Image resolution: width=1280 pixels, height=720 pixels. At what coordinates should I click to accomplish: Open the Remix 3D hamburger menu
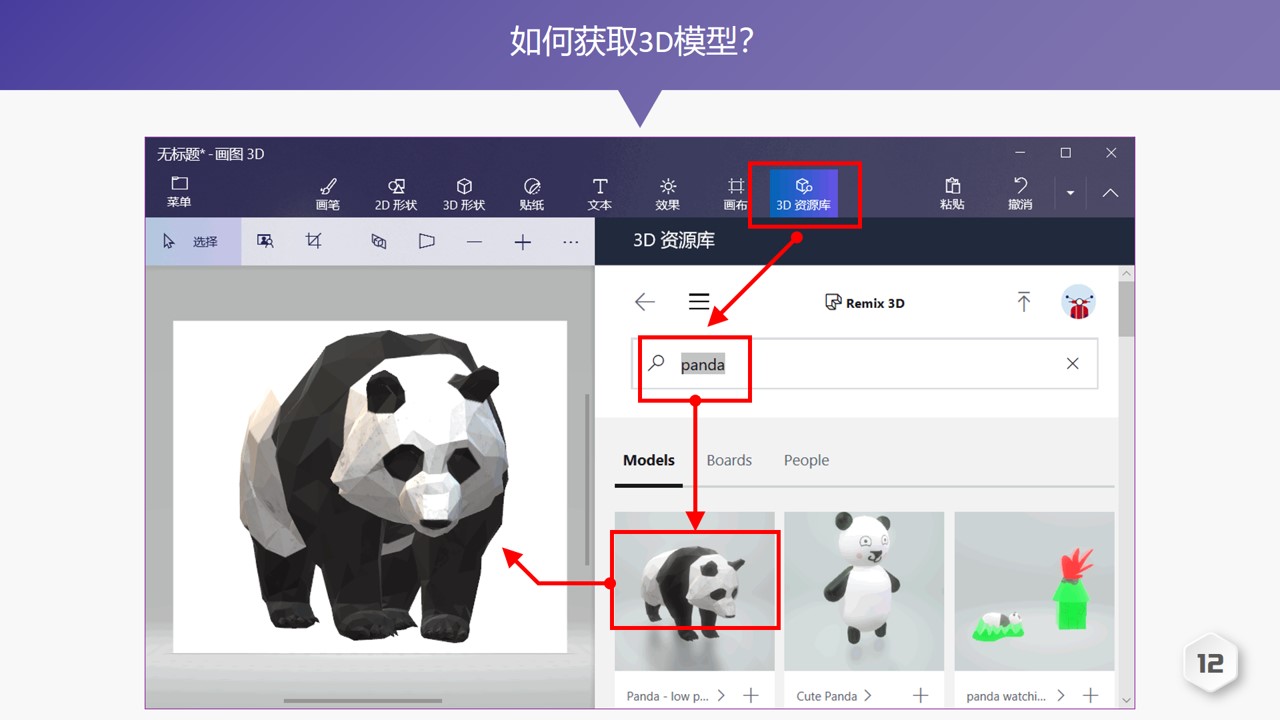point(699,302)
